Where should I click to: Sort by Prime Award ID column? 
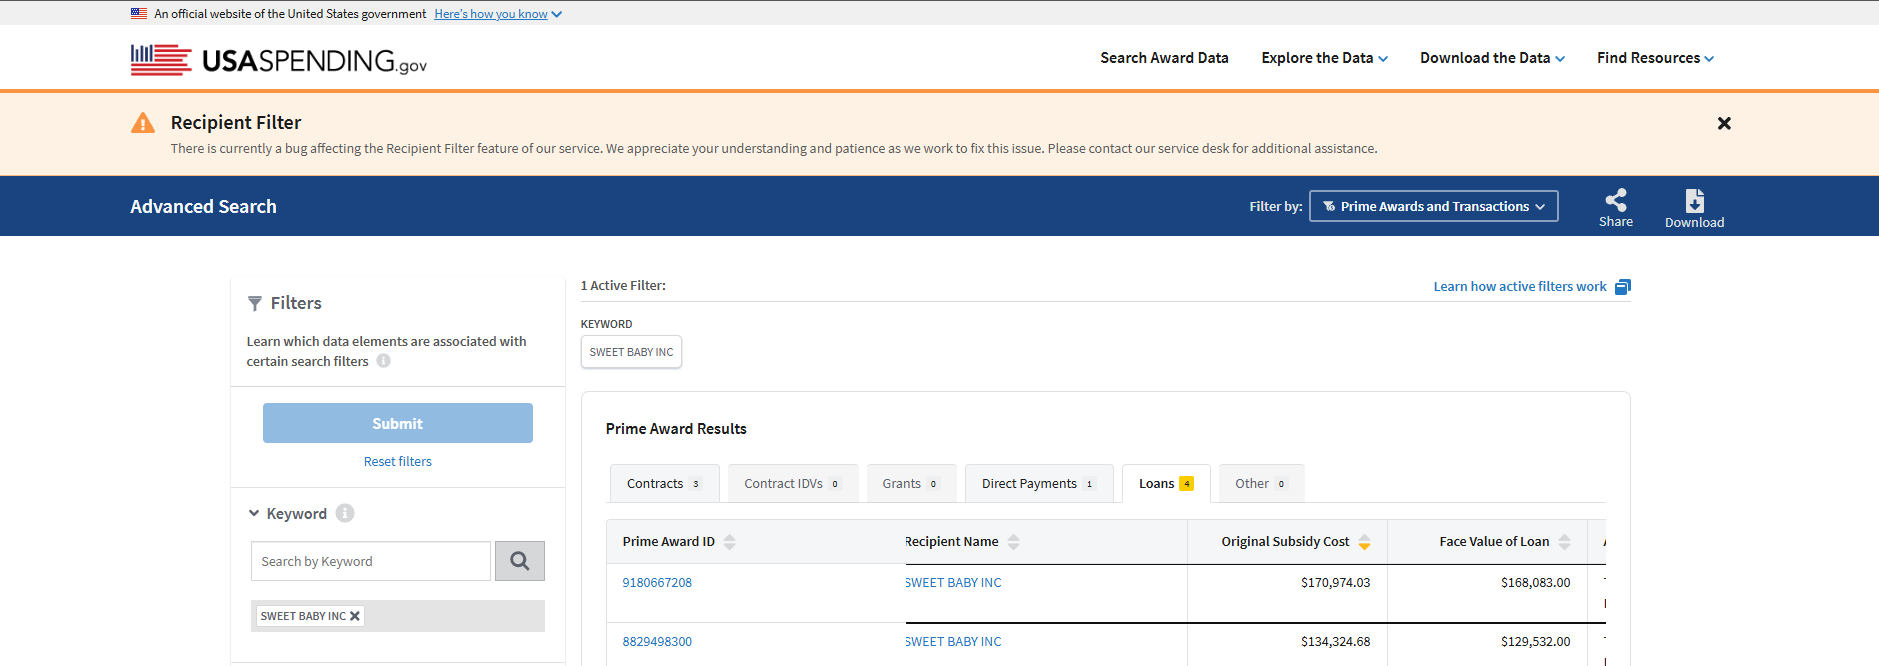[729, 542]
